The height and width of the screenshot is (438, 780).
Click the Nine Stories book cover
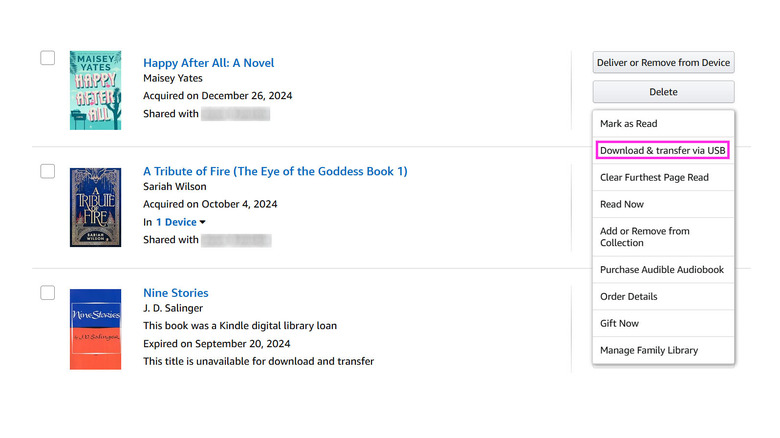click(95, 329)
